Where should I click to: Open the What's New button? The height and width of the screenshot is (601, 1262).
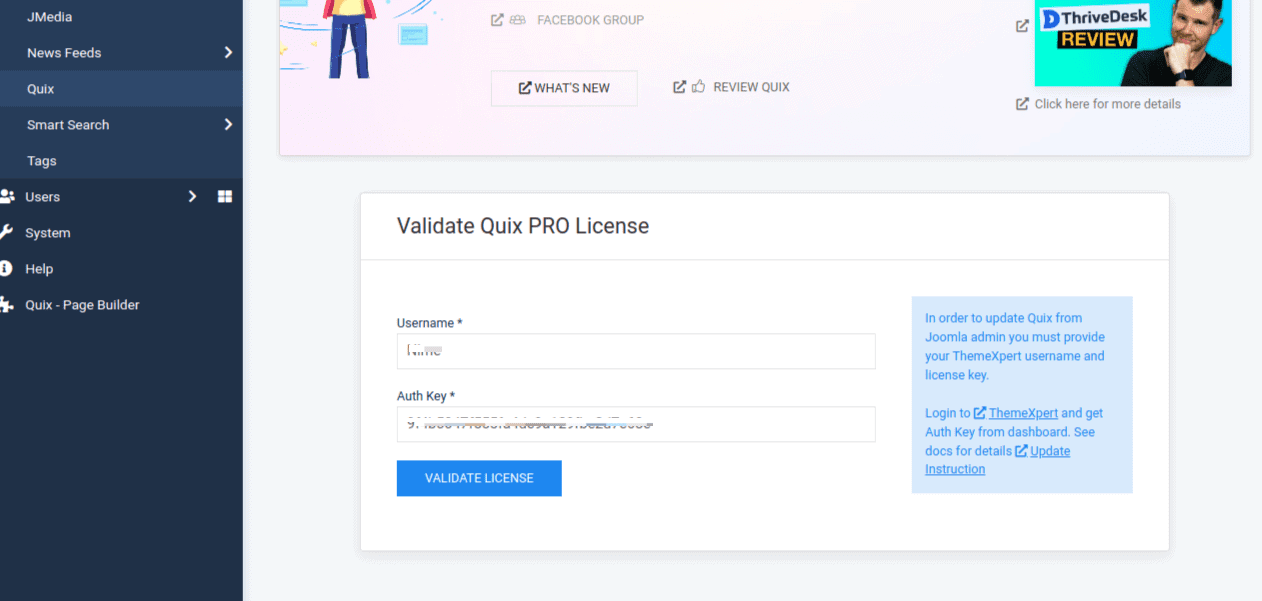coord(564,88)
